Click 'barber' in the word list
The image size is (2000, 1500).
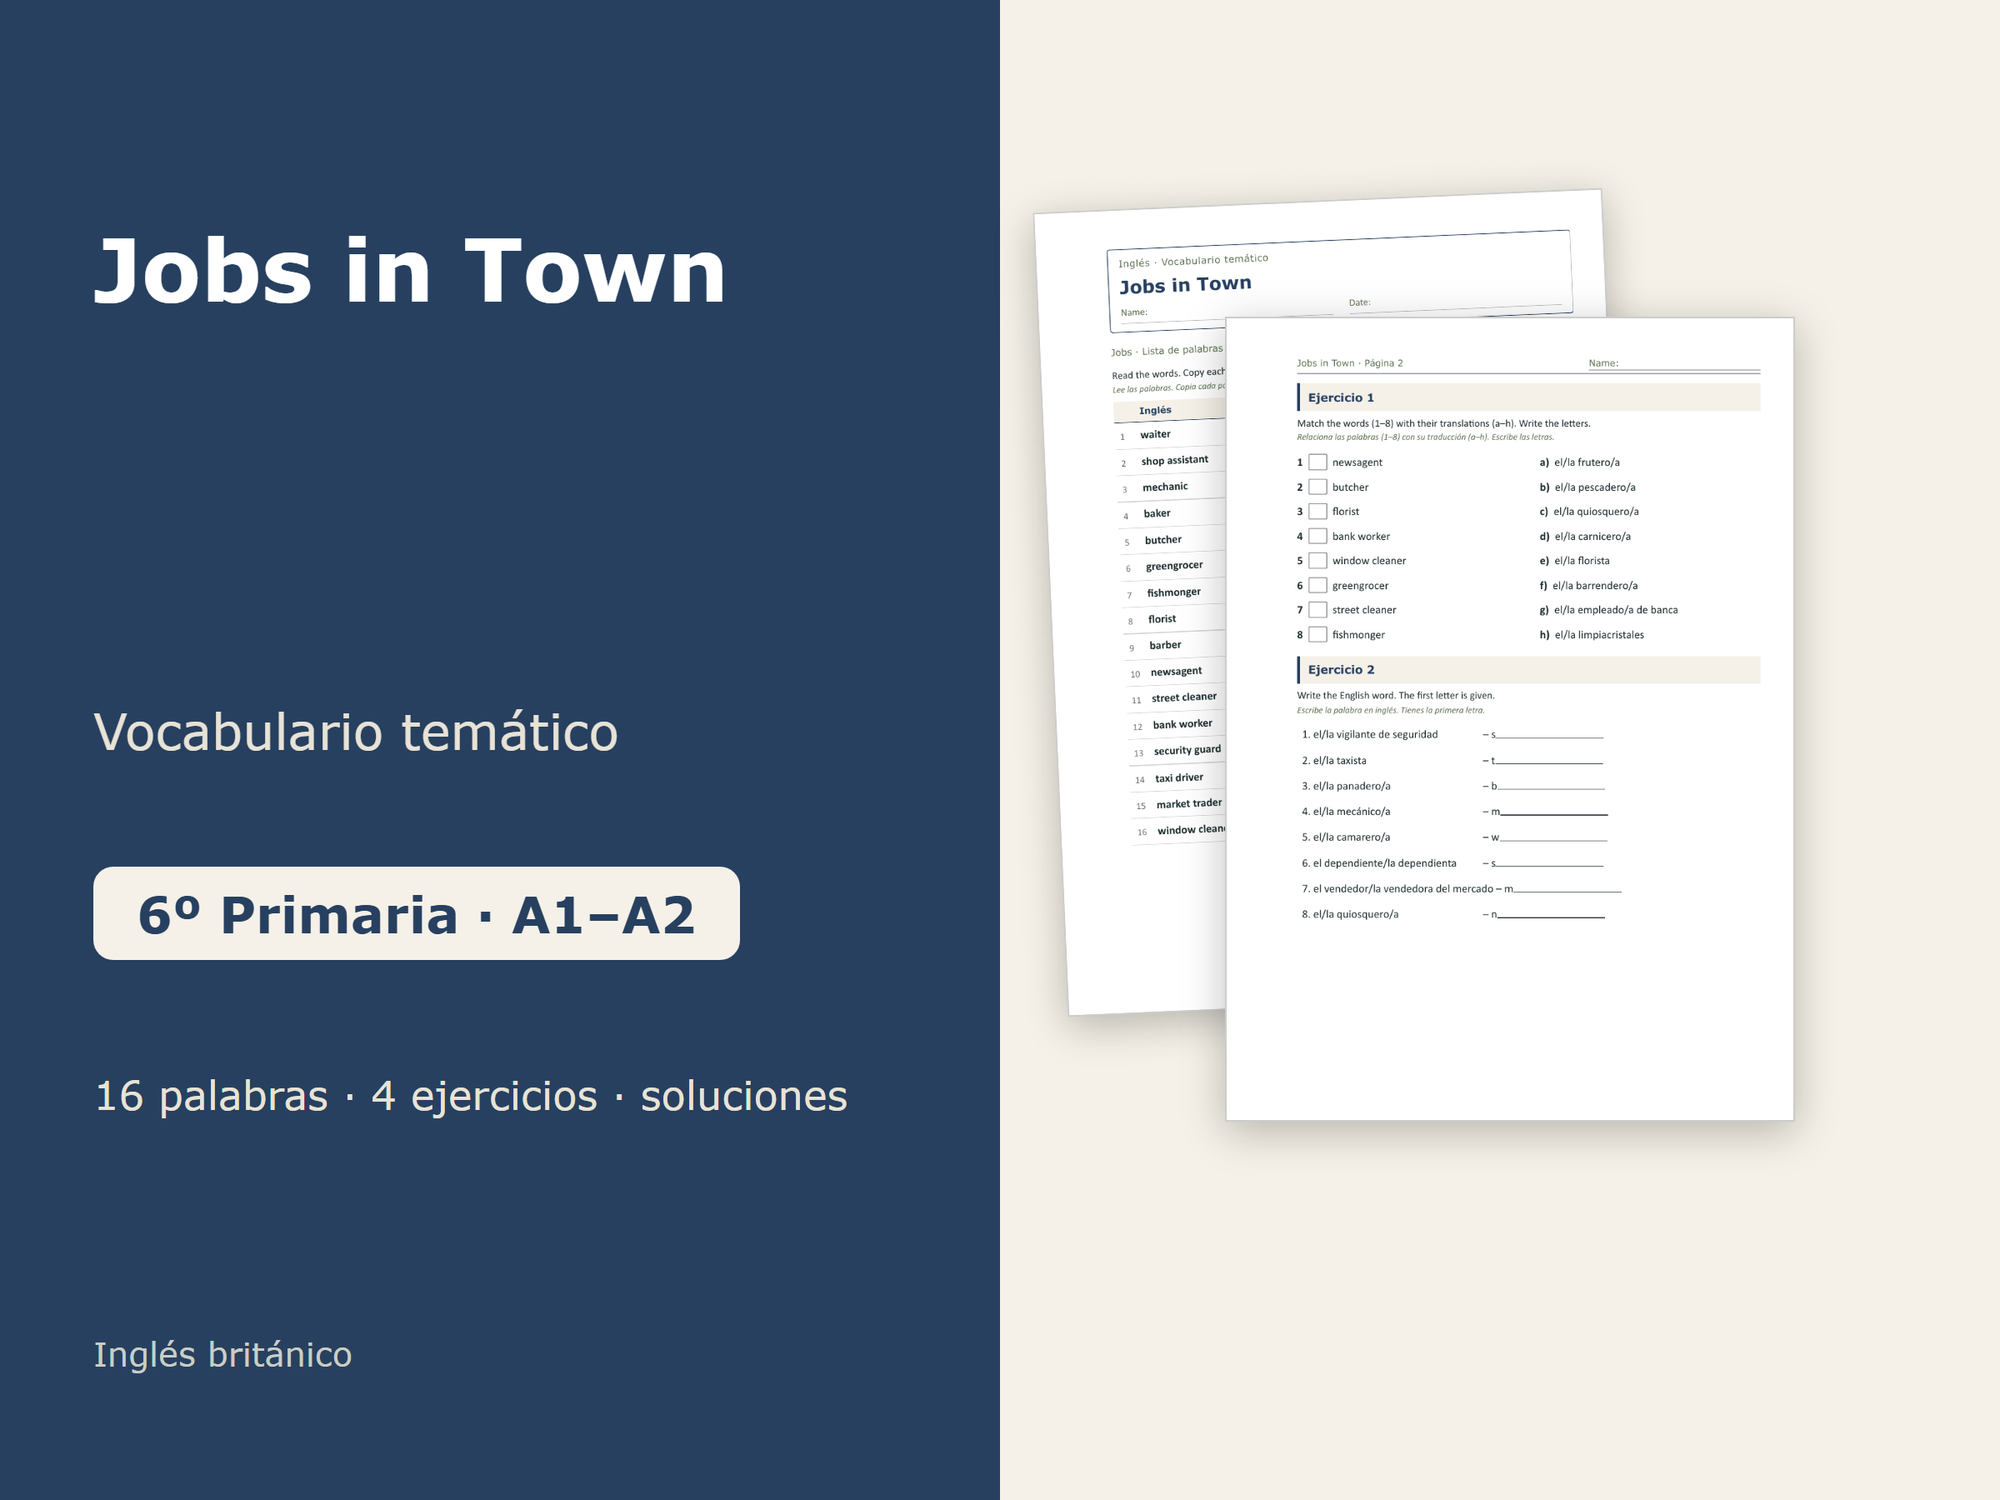pyautogui.click(x=1165, y=645)
